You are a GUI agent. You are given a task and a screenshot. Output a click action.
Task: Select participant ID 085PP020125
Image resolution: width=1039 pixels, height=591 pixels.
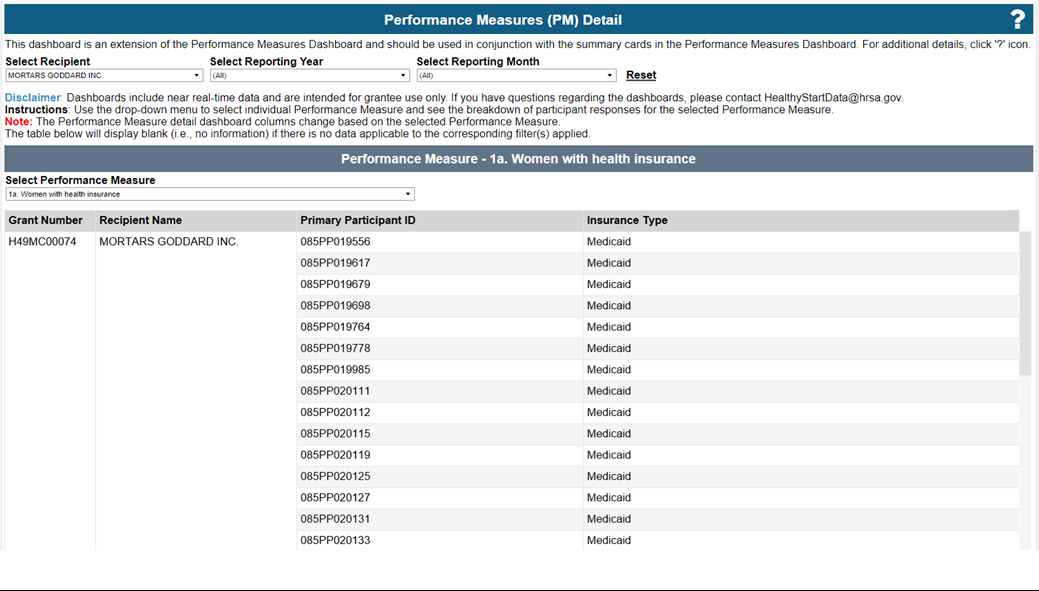click(x=335, y=476)
